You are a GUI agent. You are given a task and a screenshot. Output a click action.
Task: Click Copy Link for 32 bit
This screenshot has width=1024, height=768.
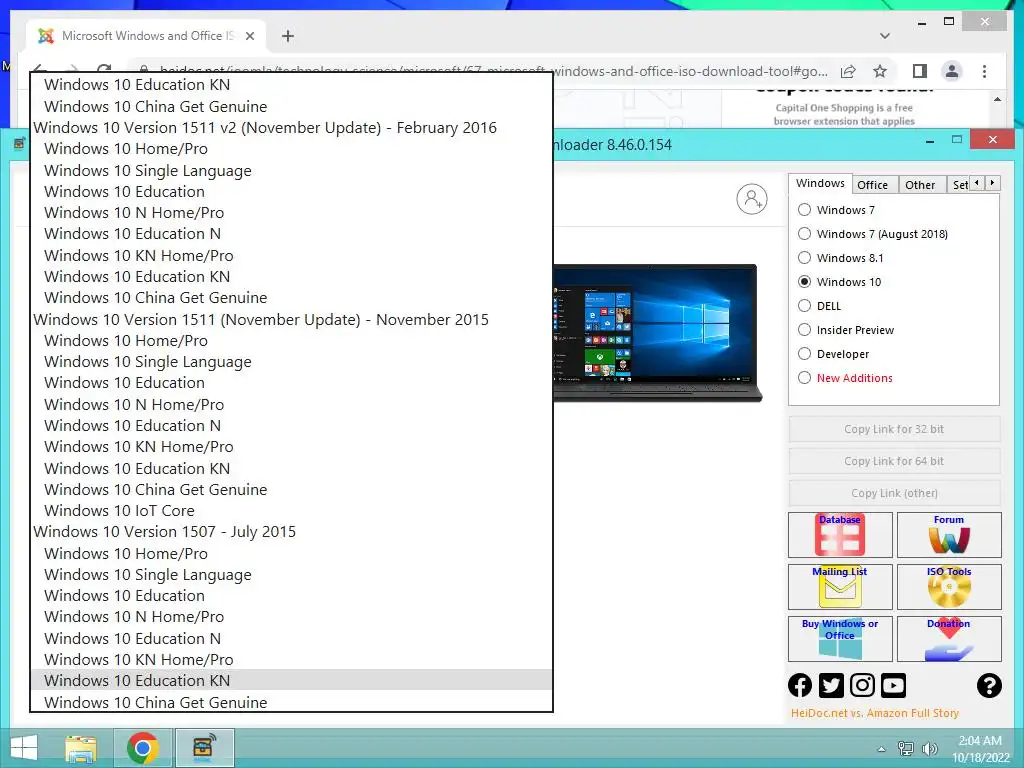point(894,429)
